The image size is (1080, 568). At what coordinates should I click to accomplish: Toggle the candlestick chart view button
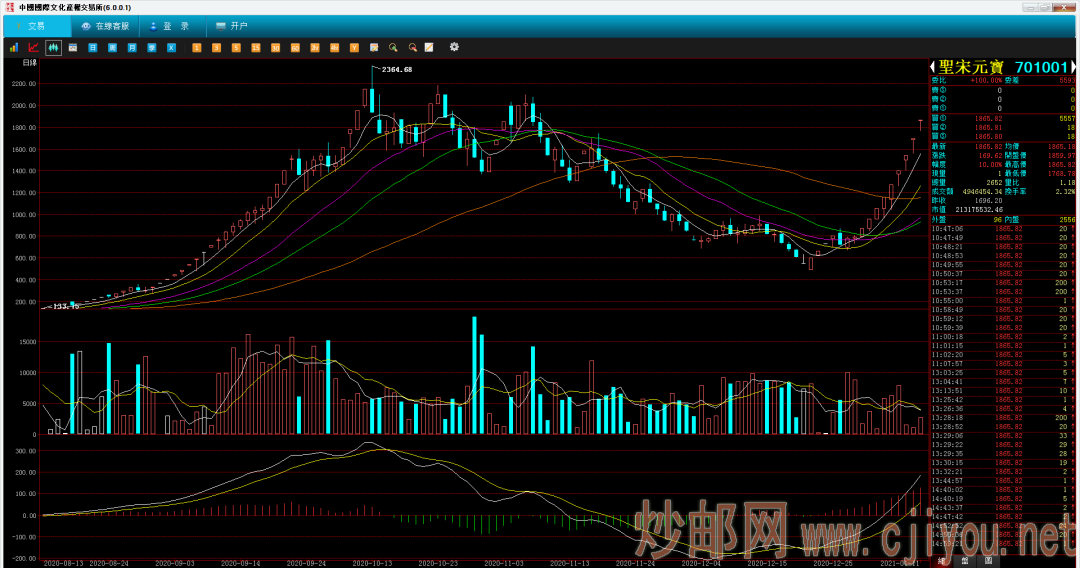(53, 47)
